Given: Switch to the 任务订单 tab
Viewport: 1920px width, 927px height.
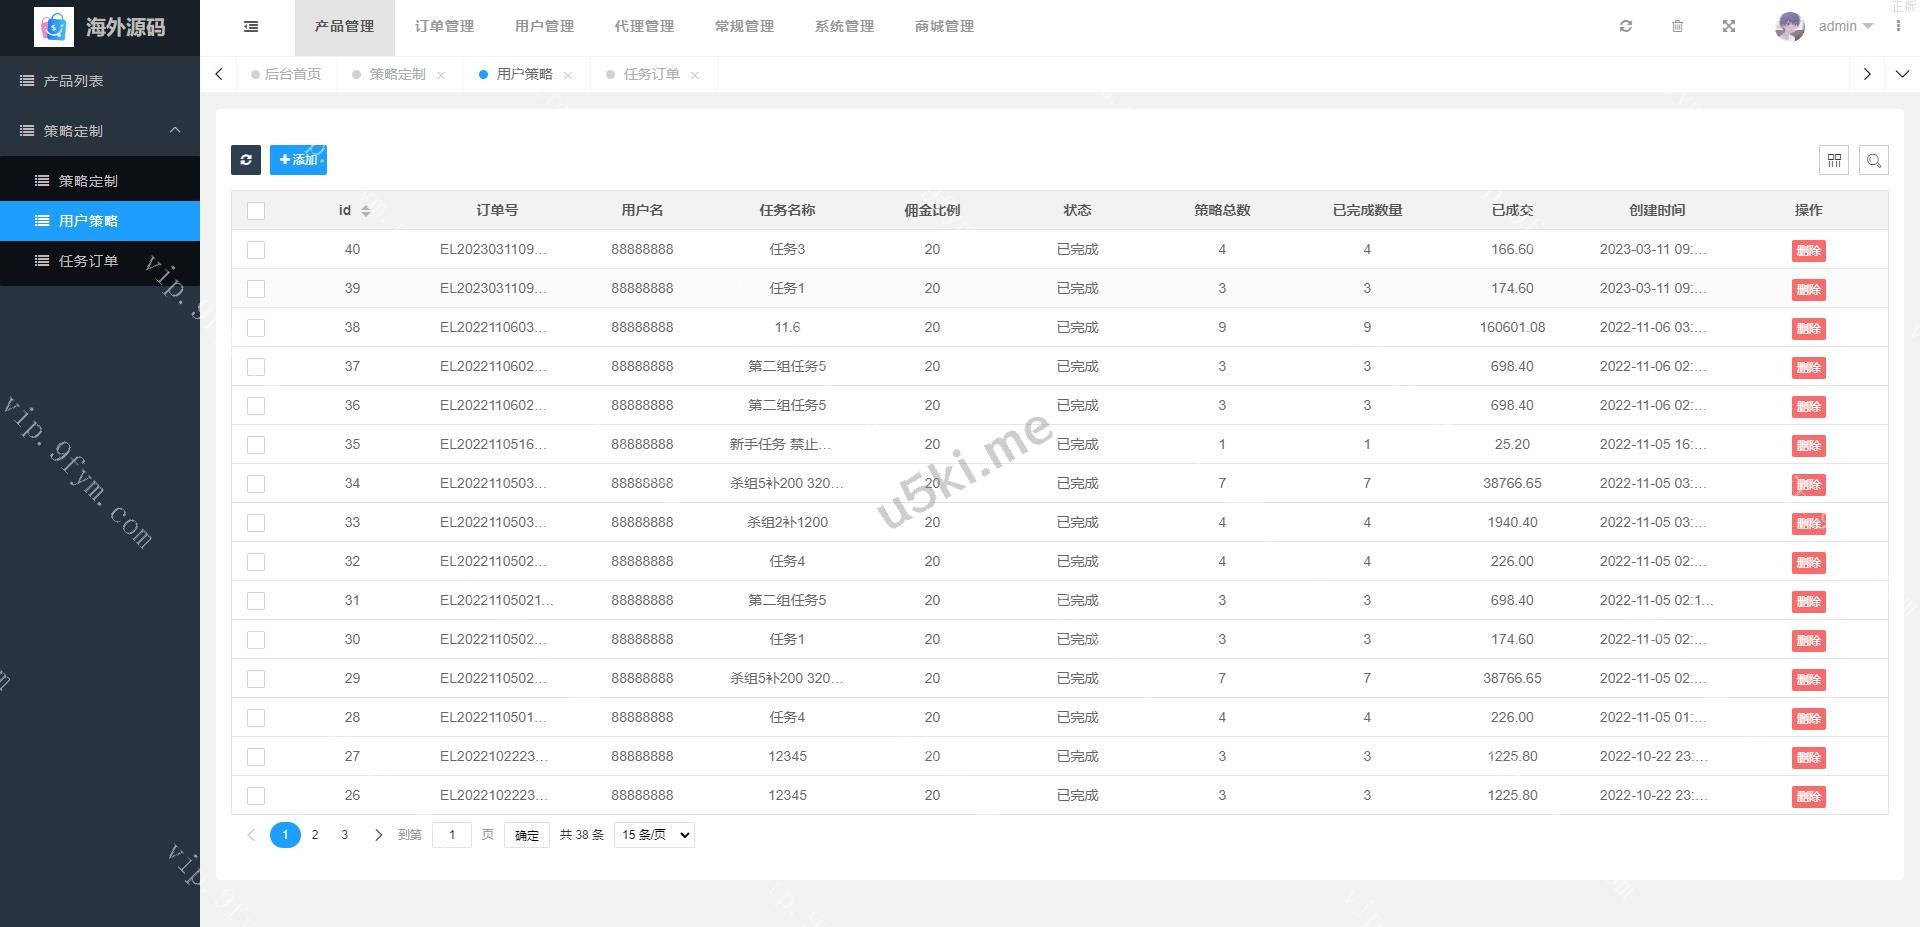Looking at the screenshot, I should [x=651, y=74].
